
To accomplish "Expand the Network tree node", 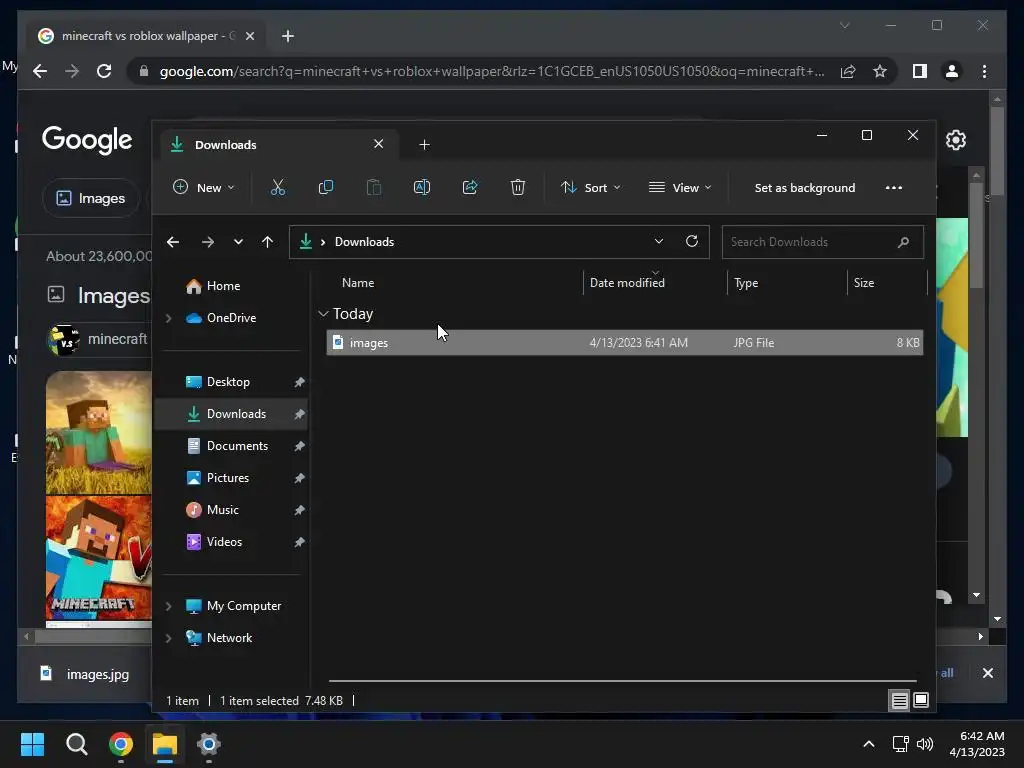I will (168, 638).
